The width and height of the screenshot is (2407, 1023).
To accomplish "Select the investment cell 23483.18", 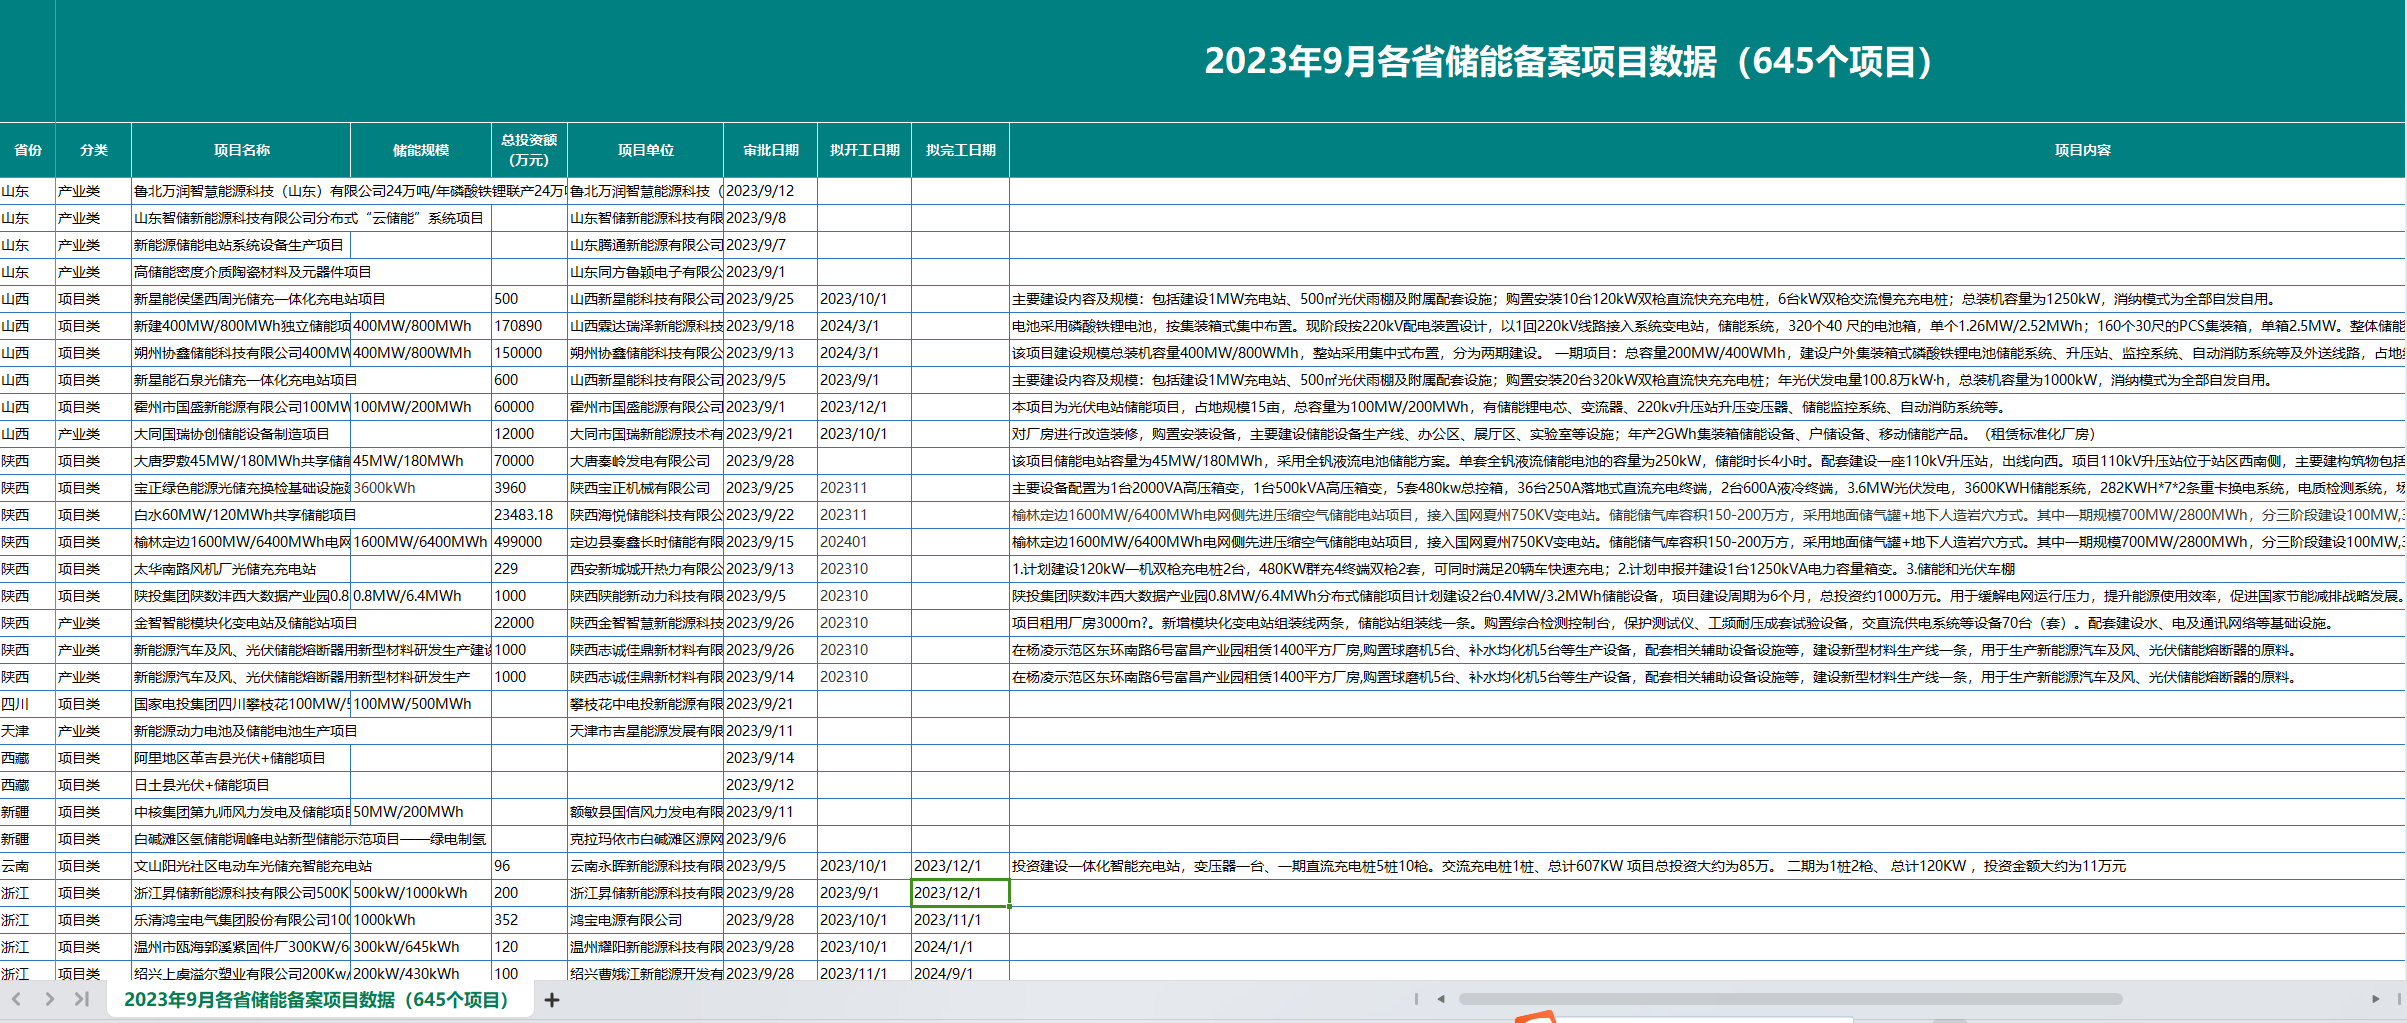I will coord(529,515).
